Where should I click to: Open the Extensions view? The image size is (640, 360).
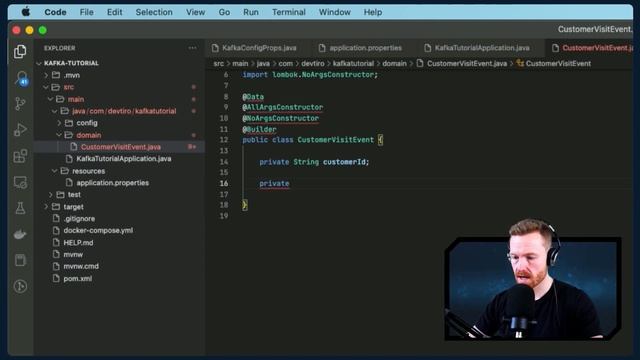coord(20,156)
